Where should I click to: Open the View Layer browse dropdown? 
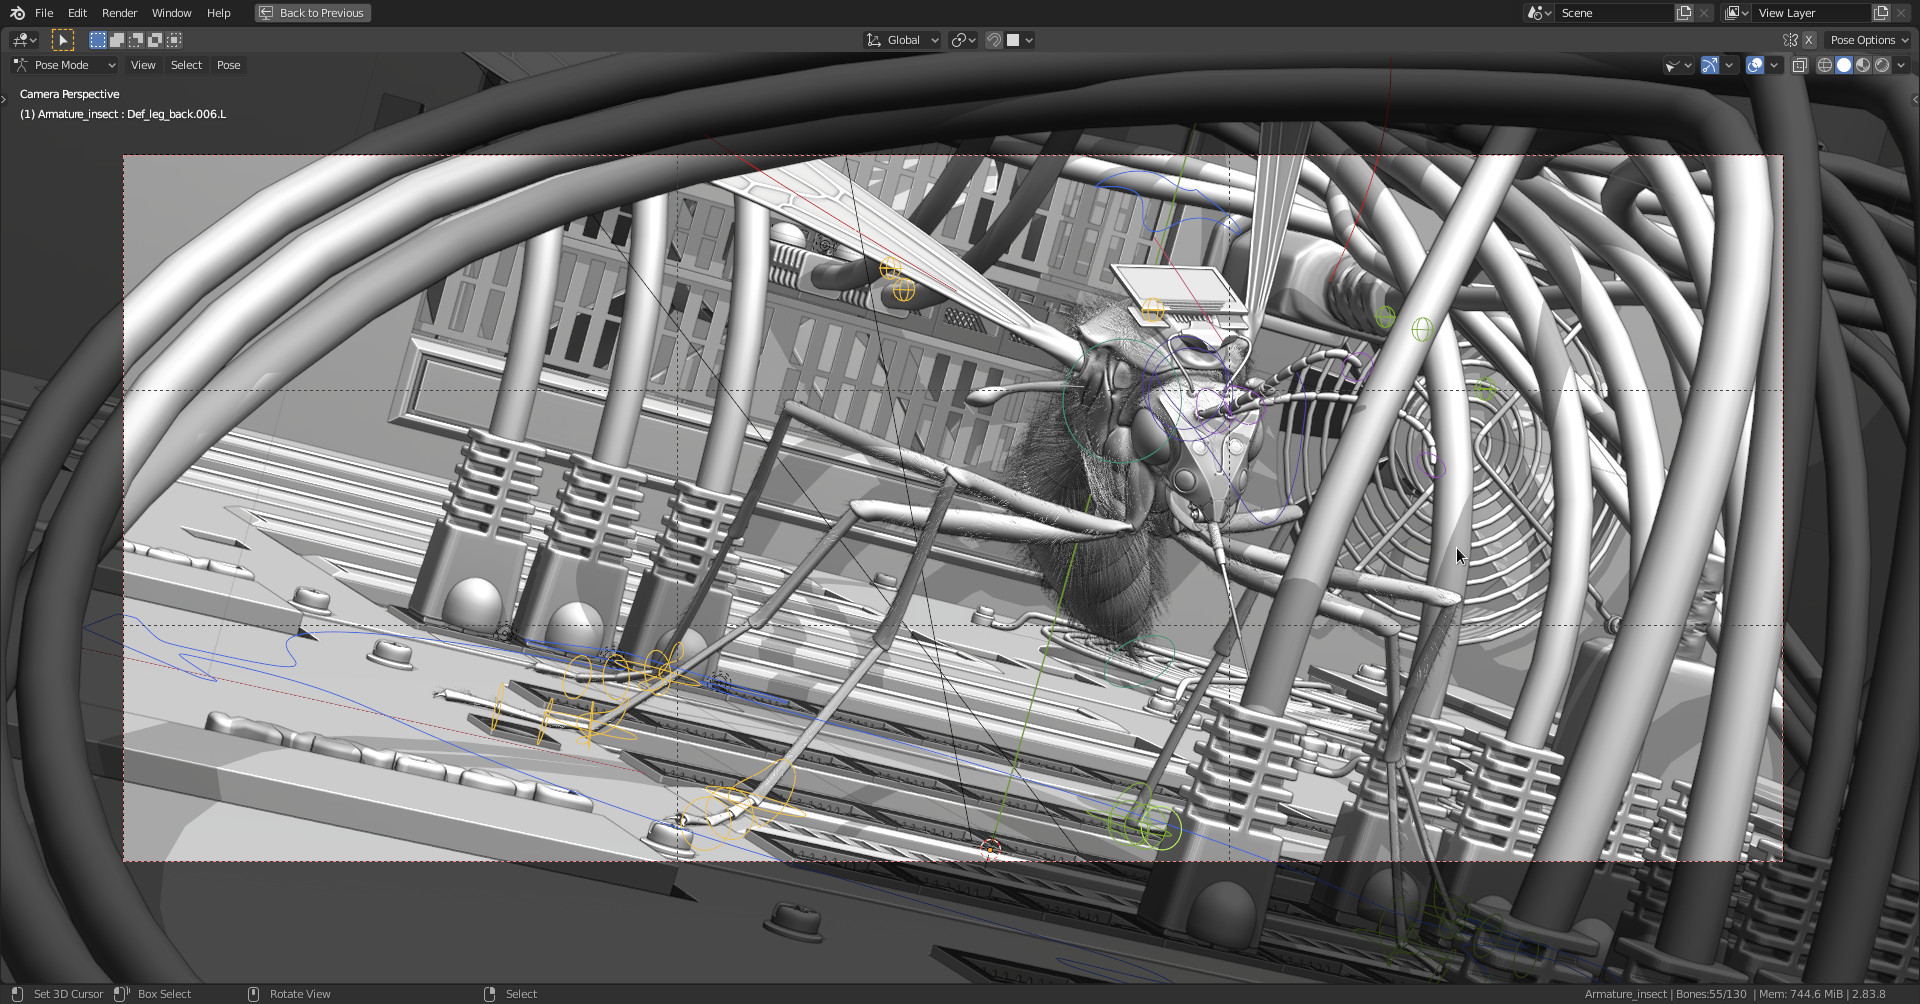tap(1736, 13)
